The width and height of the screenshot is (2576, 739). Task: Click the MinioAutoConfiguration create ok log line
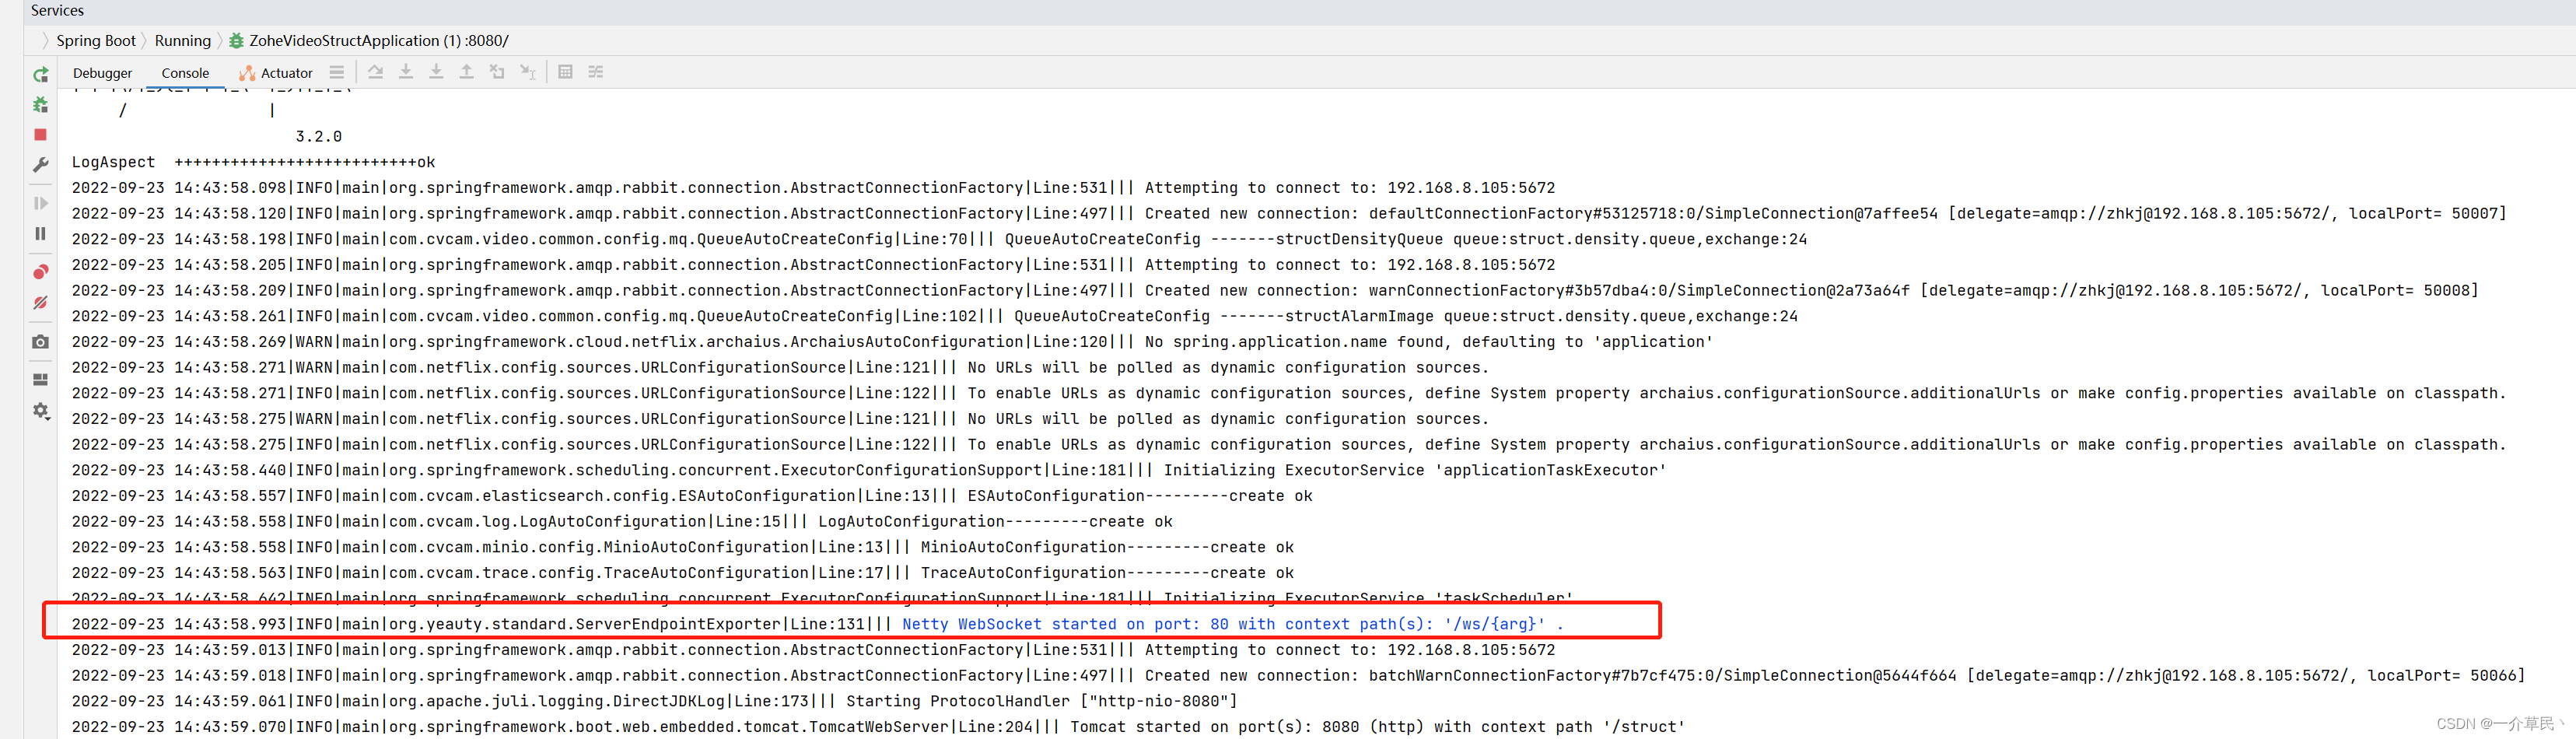click(x=683, y=547)
